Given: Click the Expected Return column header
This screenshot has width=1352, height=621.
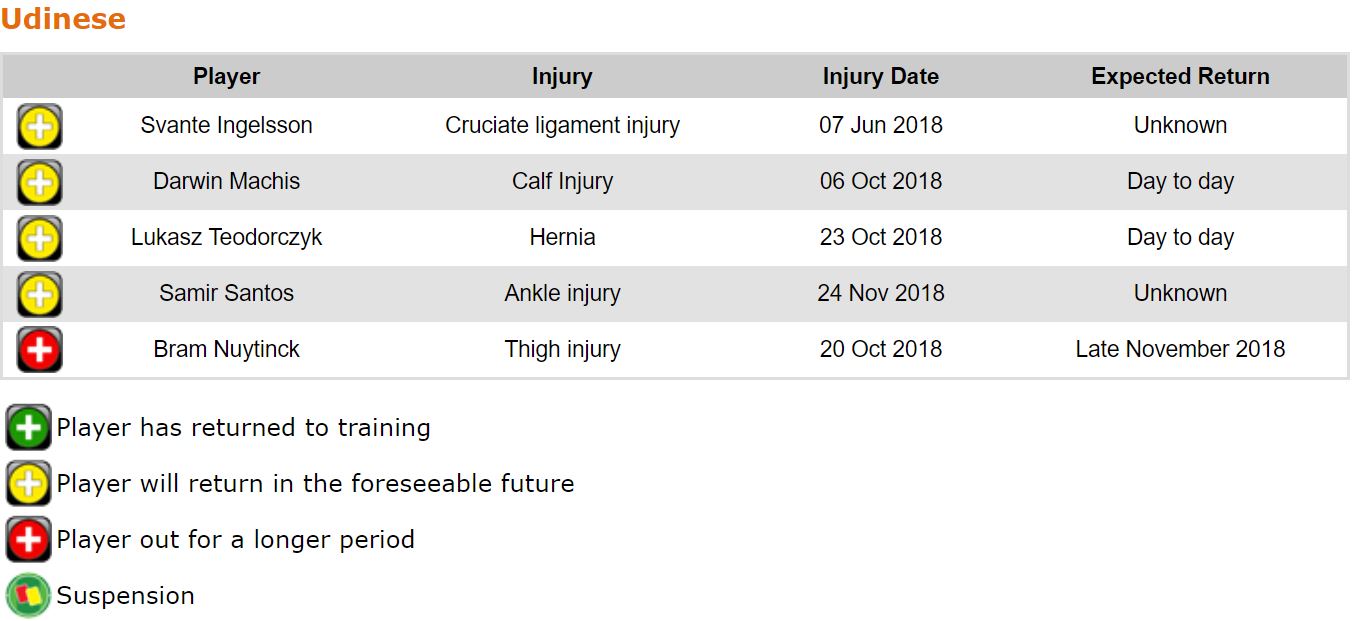Looking at the screenshot, I should point(1180,77).
